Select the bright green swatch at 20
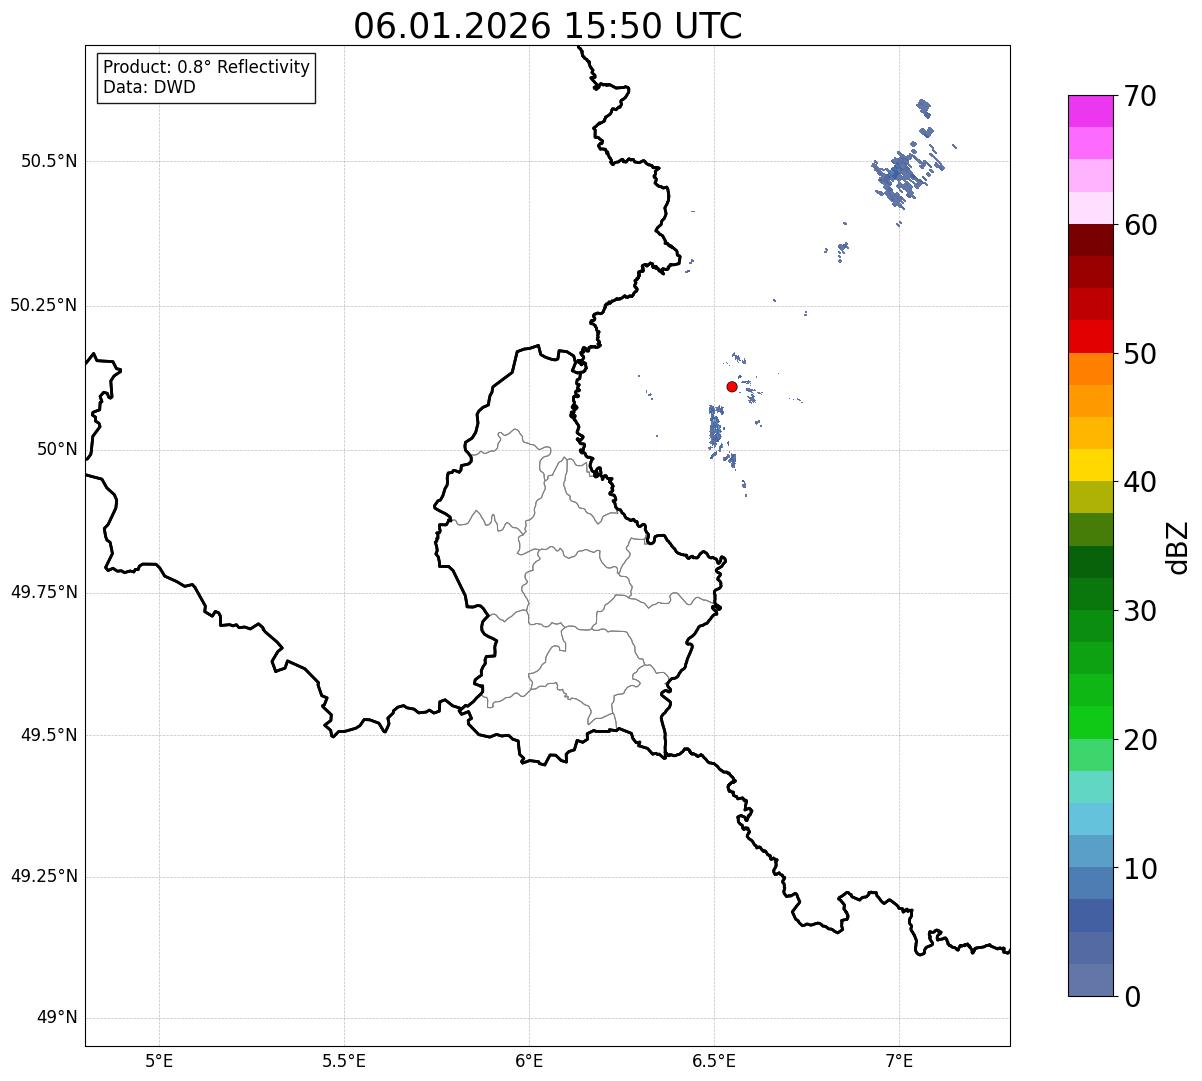Image resolution: width=1202 pixels, height=1081 pixels. [x=1090, y=723]
